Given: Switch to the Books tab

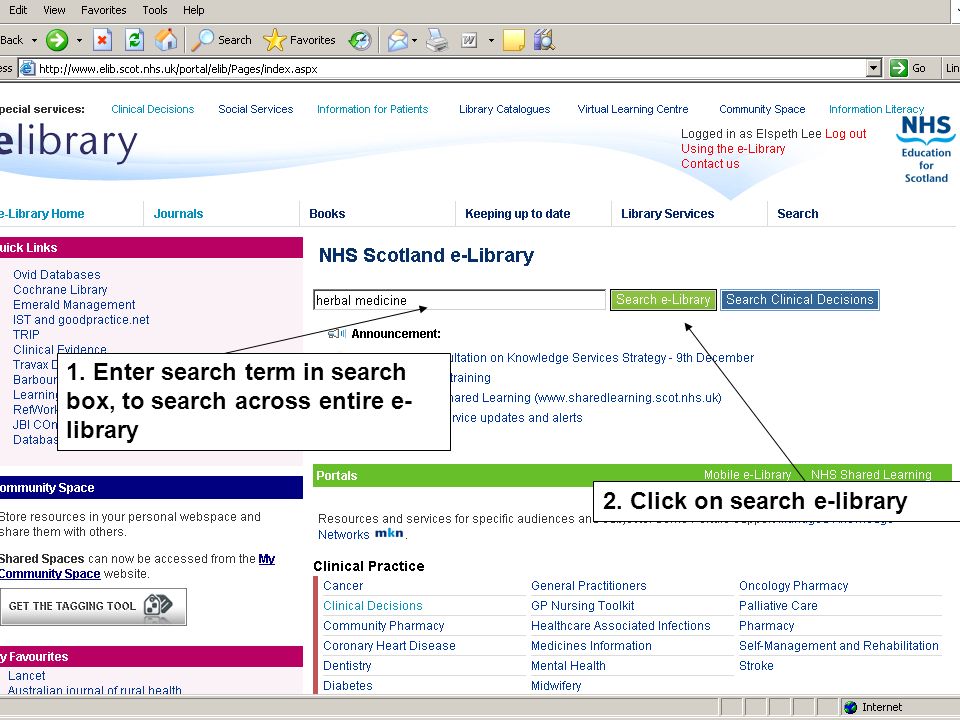Looking at the screenshot, I should pyautogui.click(x=327, y=214).
